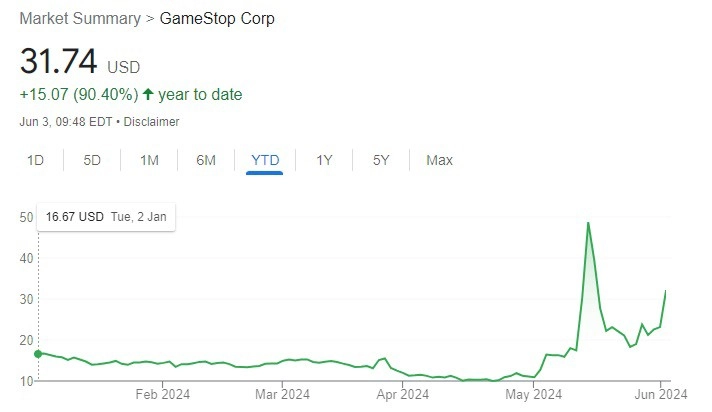Screen dimensions: 712x412
Task: Click the Apr 2024 axis label
Action: click(402, 394)
